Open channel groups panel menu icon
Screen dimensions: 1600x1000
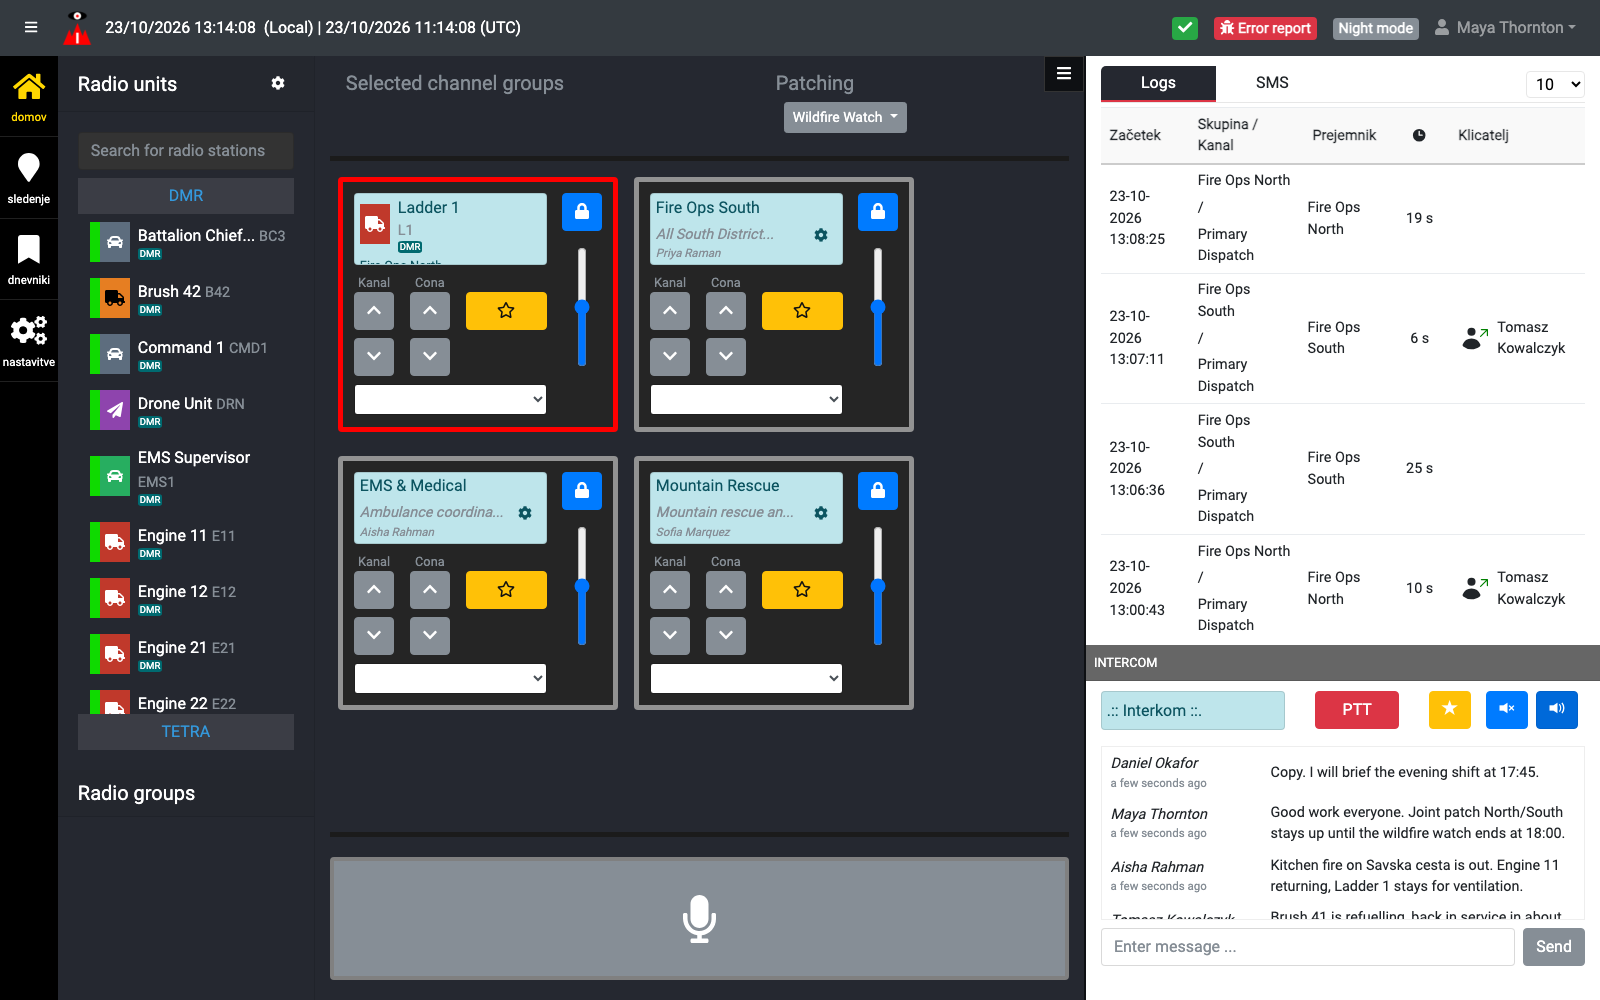tap(1064, 73)
